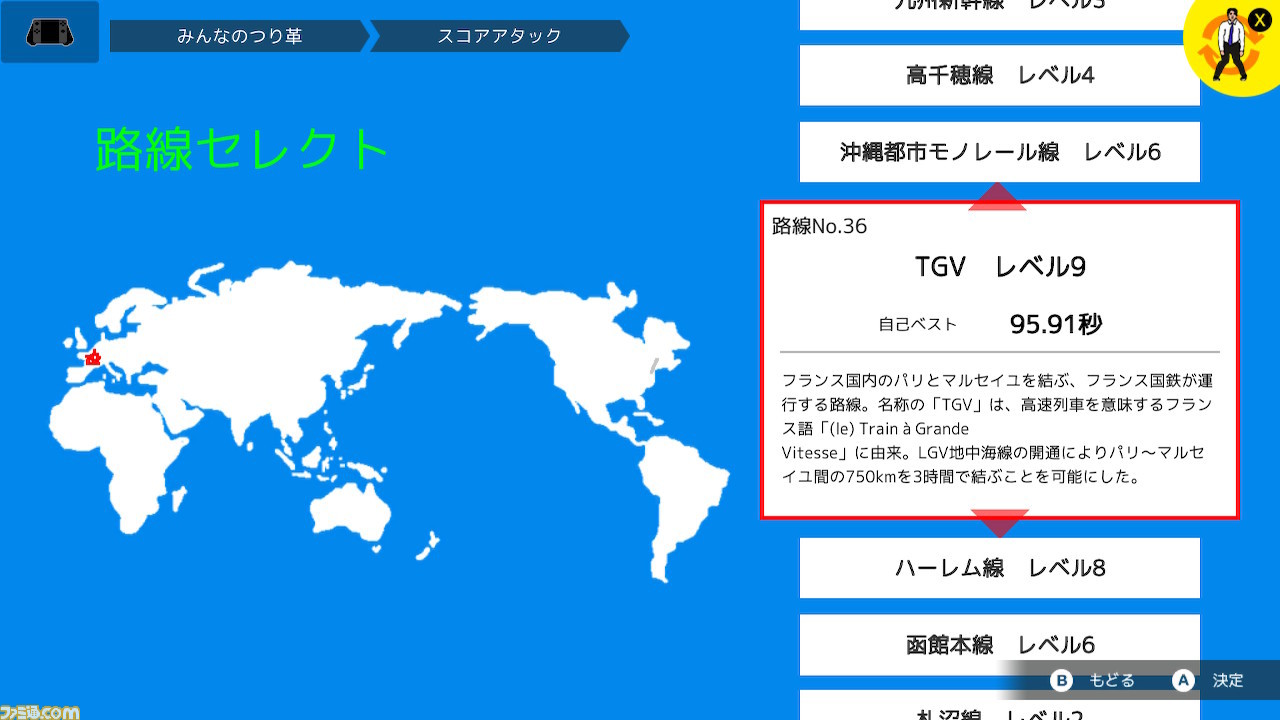Viewport: 1280px width, 720px height.
Task: Click the down arrow below TGV card
Action: tap(999, 524)
